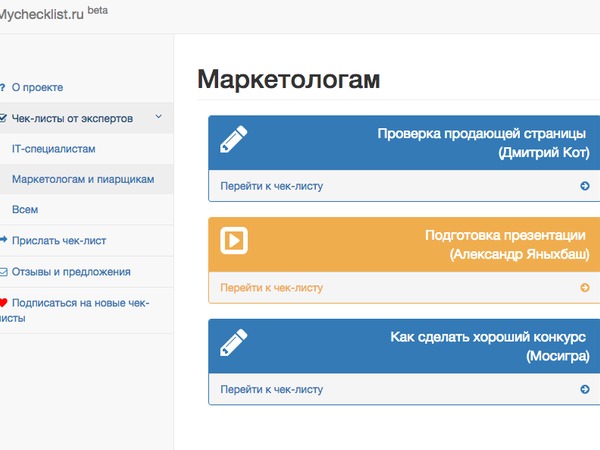The image size is (600, 450).
Task: Open Прислать чек-лист page
Action: pyautogui.click(x=59, y=241)
